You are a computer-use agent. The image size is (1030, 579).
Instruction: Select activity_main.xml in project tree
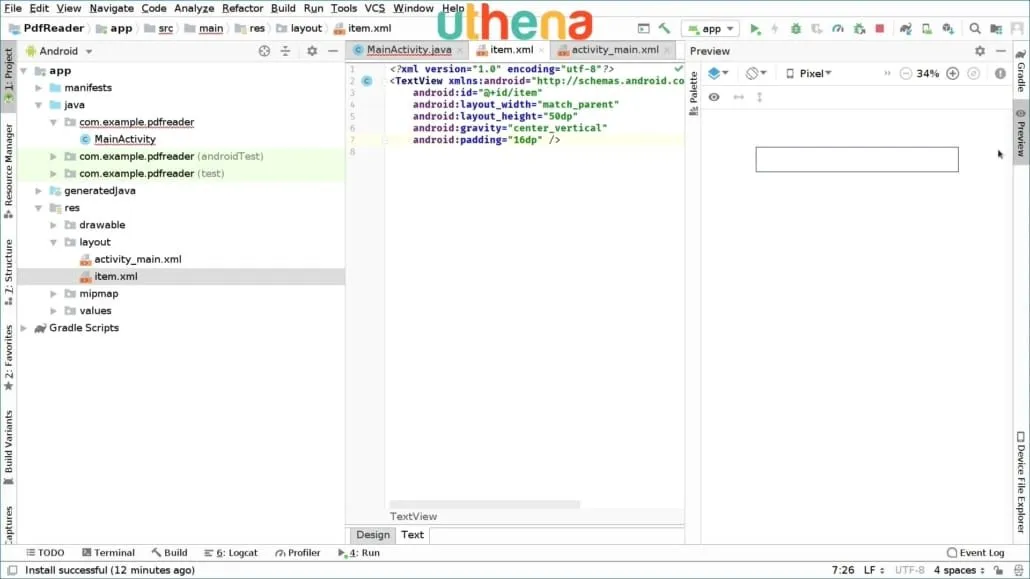tap(138, 260)
